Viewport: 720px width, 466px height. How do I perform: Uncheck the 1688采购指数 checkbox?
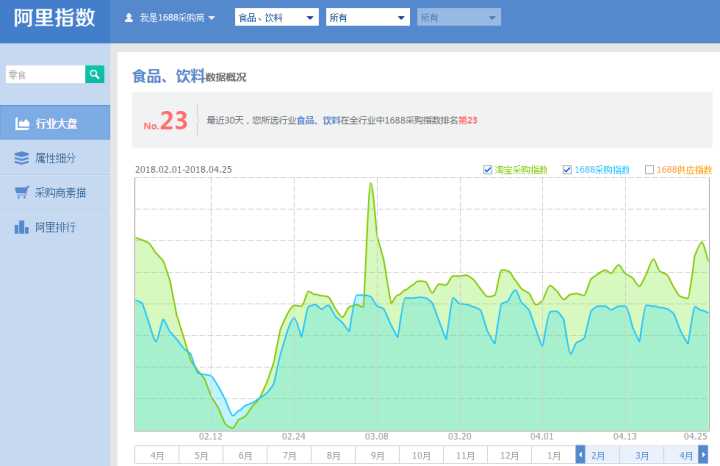(567, 169)
